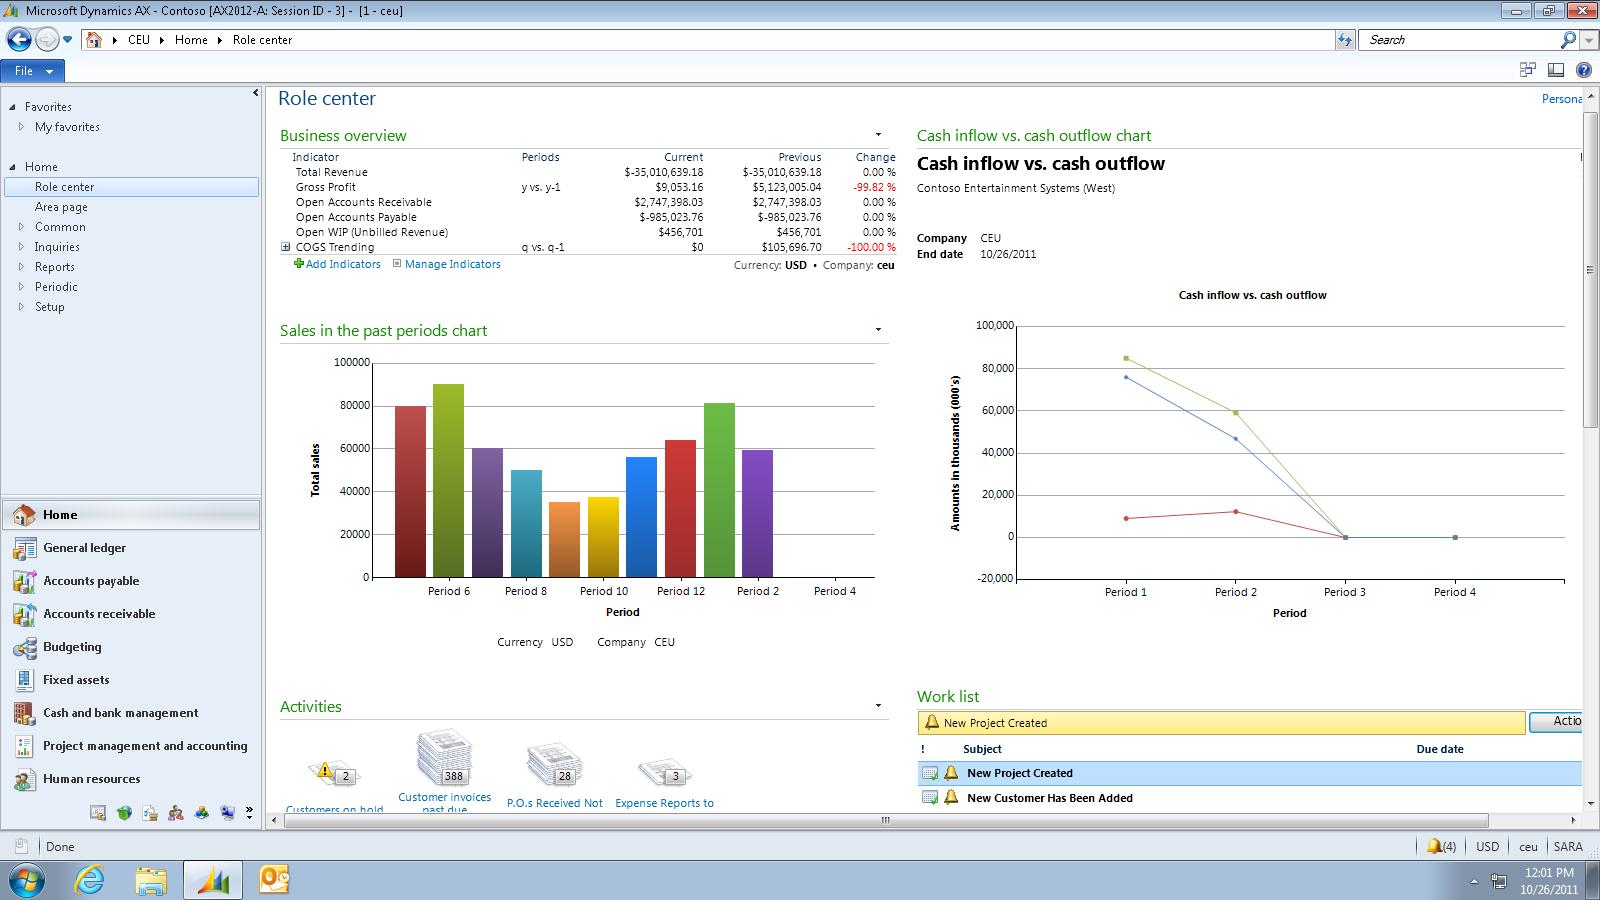Open Cash and bank management
The width and height of the screenshot is (1600, 900).
pos(120,713)
